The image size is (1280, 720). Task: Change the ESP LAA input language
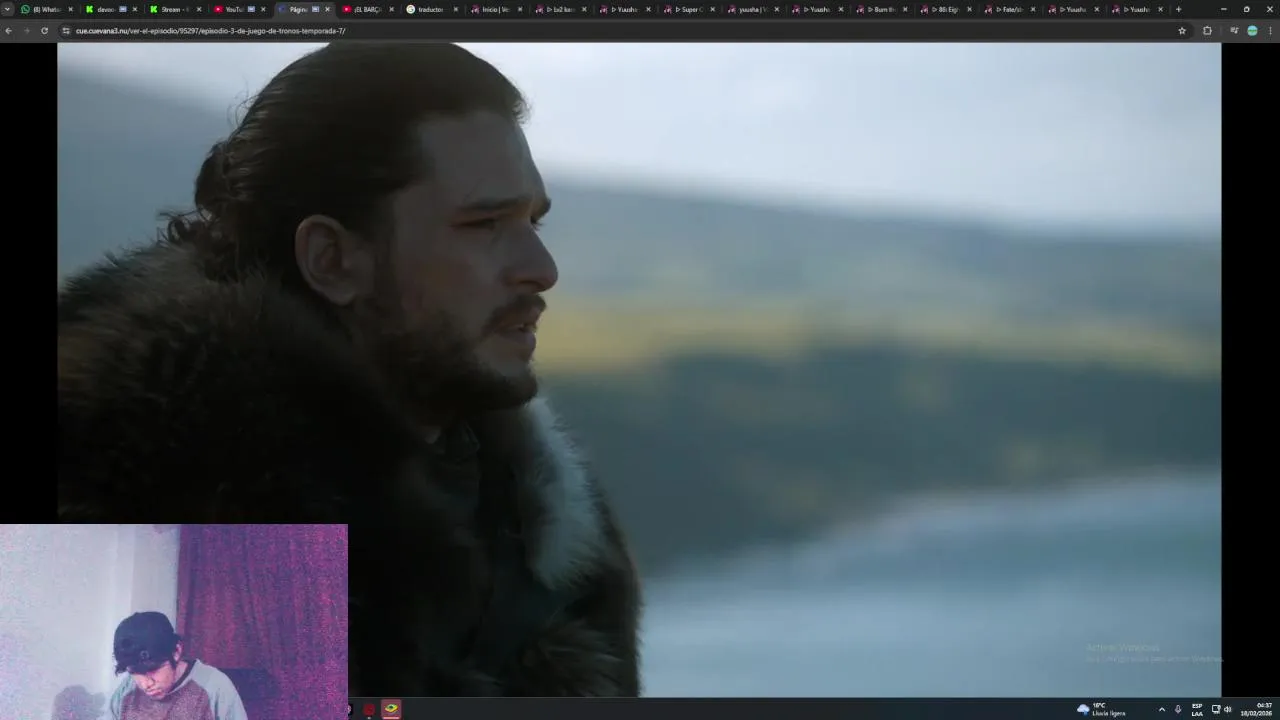pos(1197,709)
